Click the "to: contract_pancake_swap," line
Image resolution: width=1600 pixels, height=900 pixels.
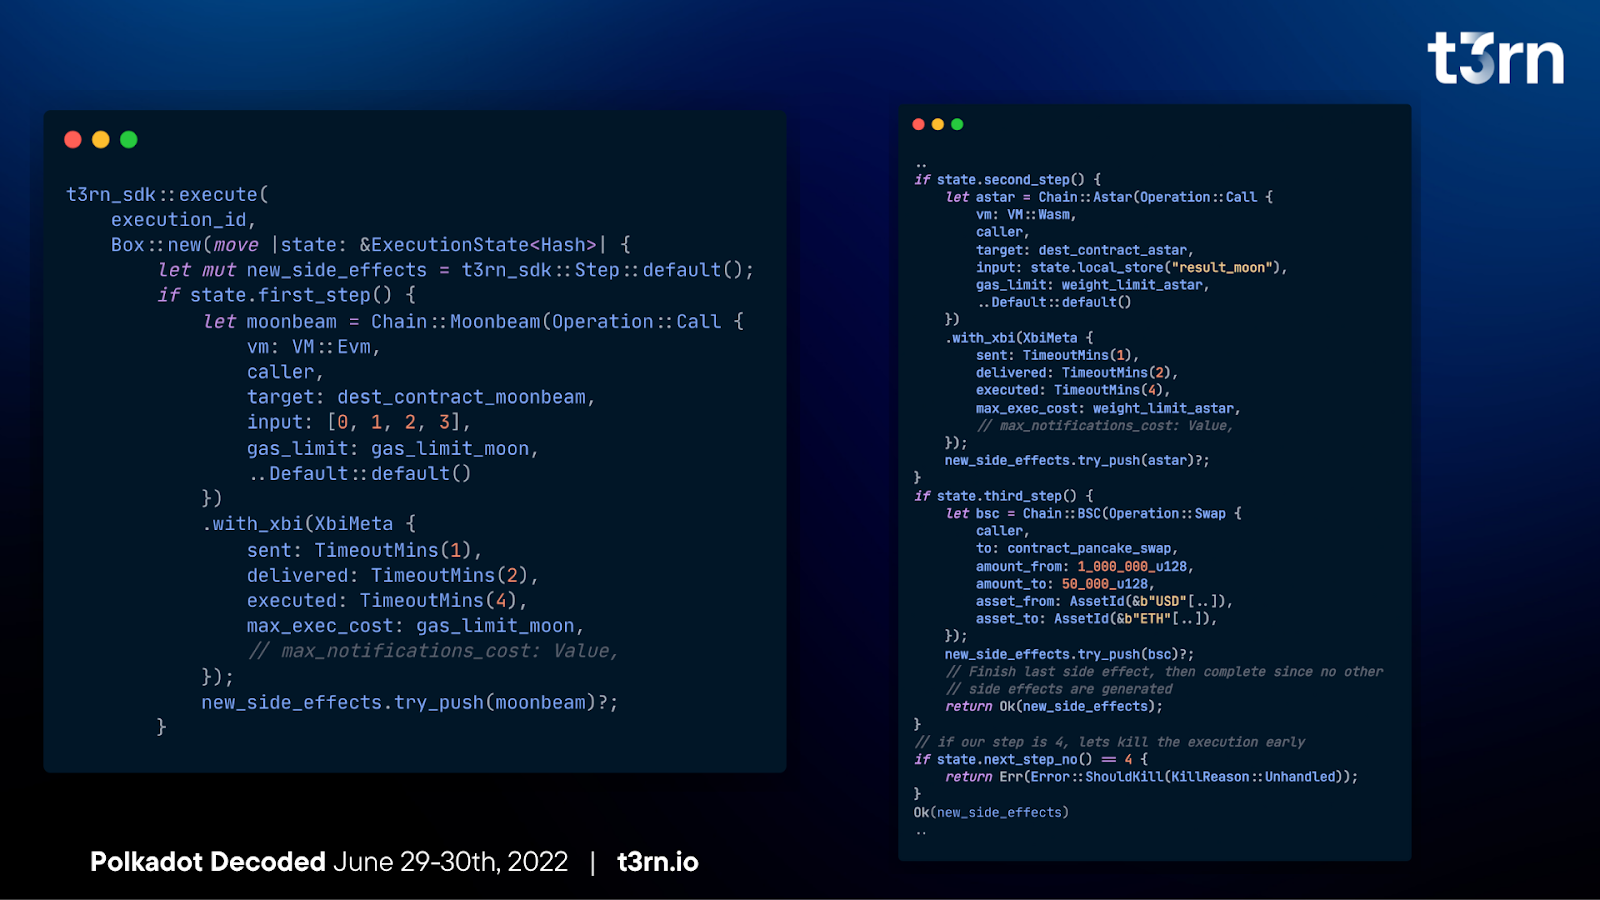pos(1077,549)
